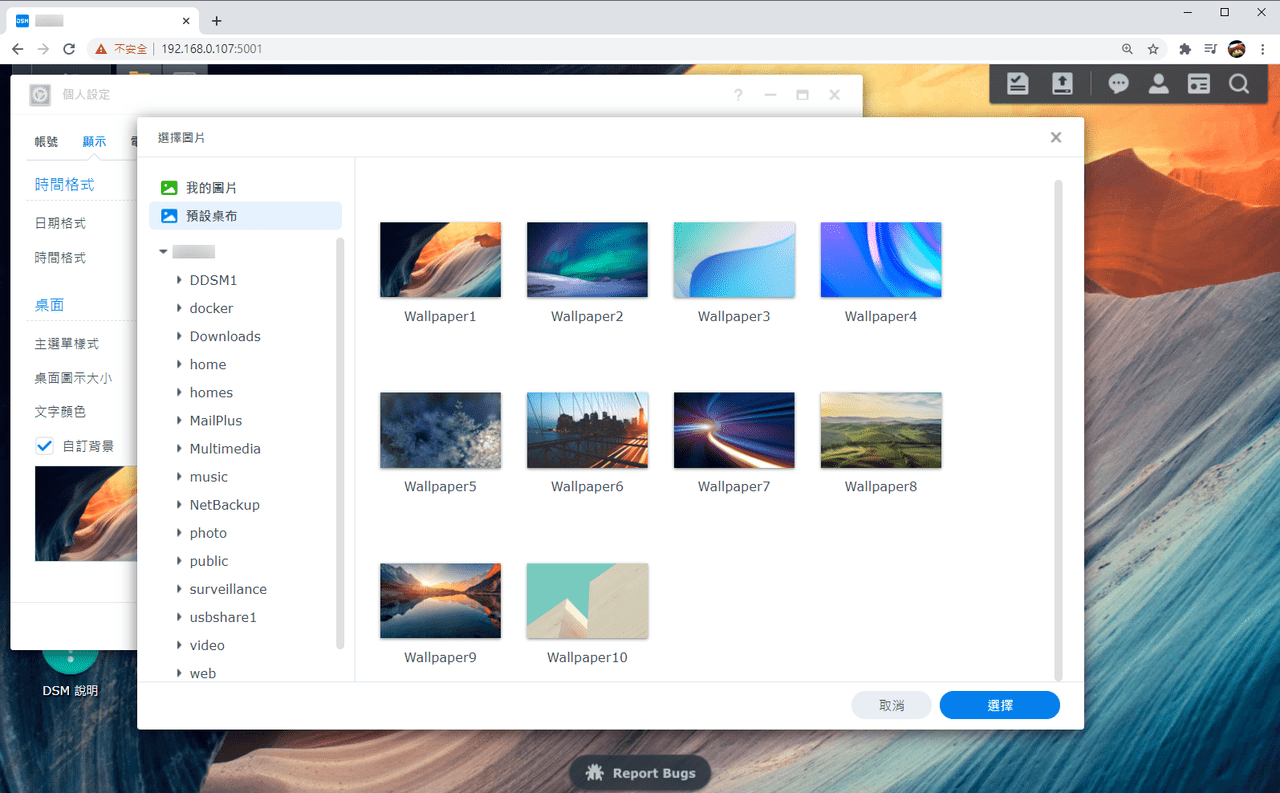Viewport: 1280px width, 793px height.
Task: Open Chrome extensions puzzle icon
Action: (1185, 48)
